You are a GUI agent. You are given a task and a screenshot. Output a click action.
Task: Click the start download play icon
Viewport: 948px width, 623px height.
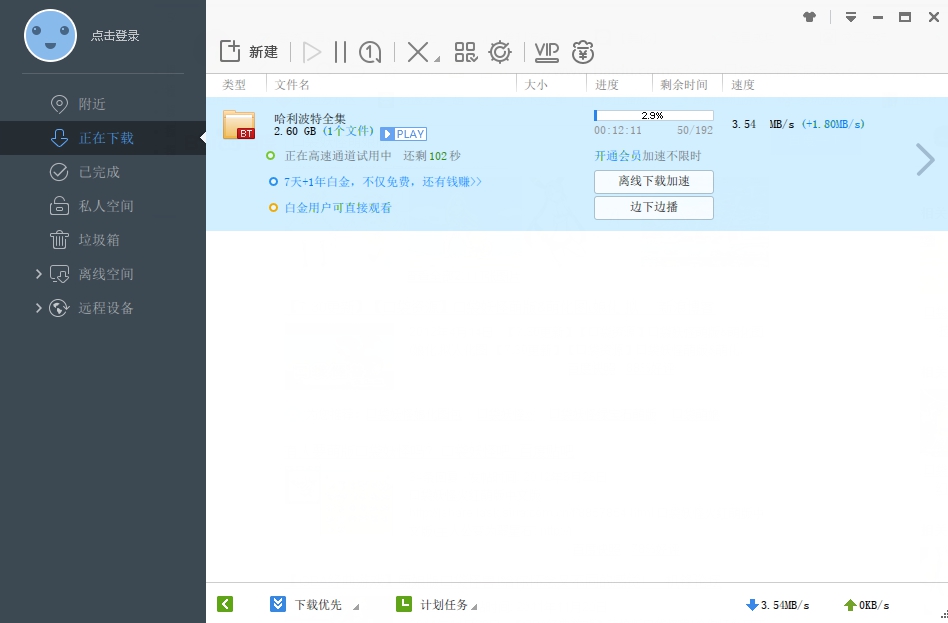tap(310, 51)
